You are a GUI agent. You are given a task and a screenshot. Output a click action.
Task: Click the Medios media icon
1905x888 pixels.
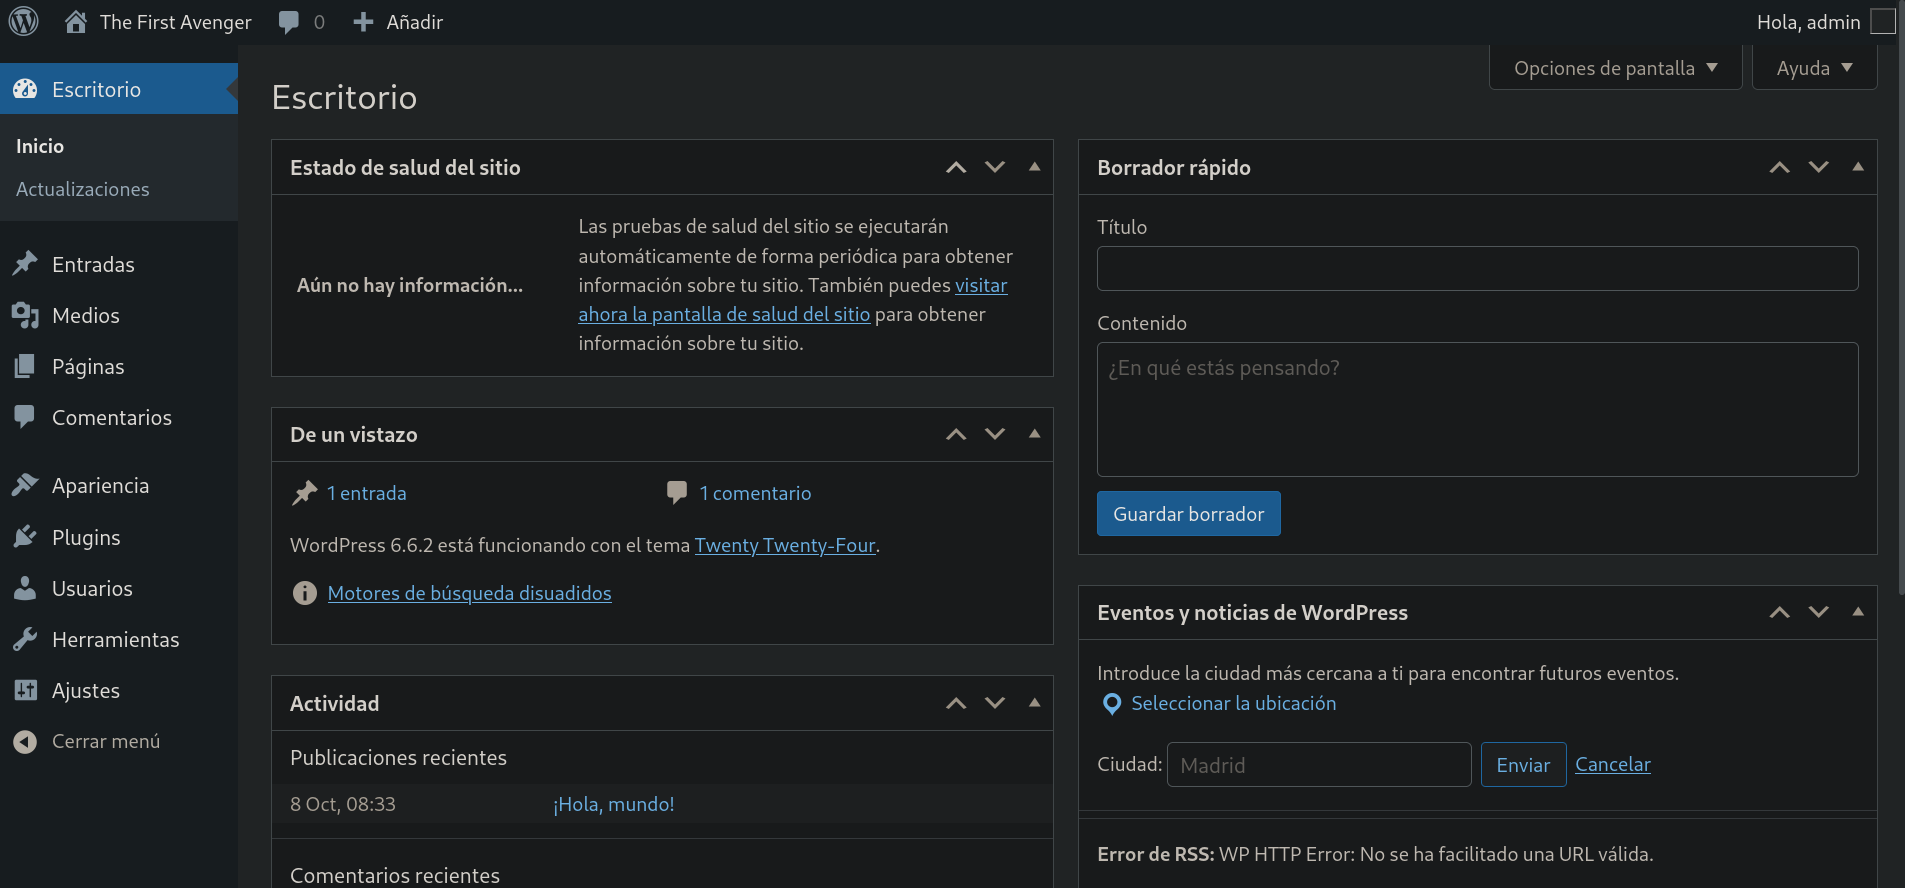25,315
